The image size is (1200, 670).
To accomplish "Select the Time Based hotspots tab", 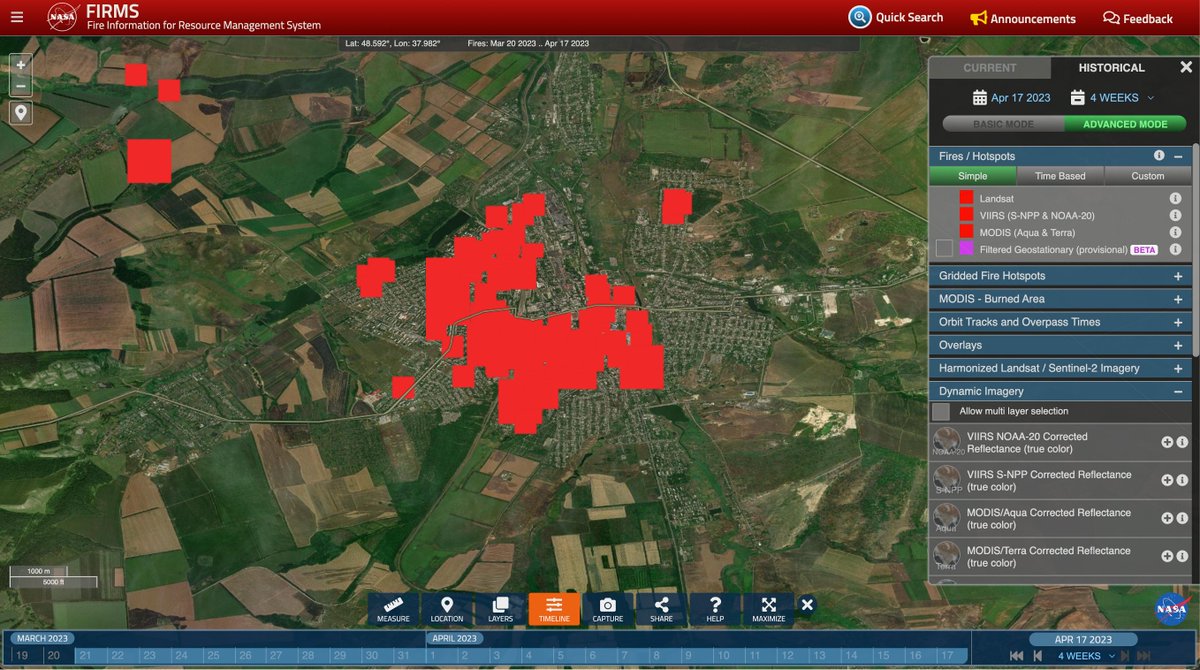I will (1060, 176).
